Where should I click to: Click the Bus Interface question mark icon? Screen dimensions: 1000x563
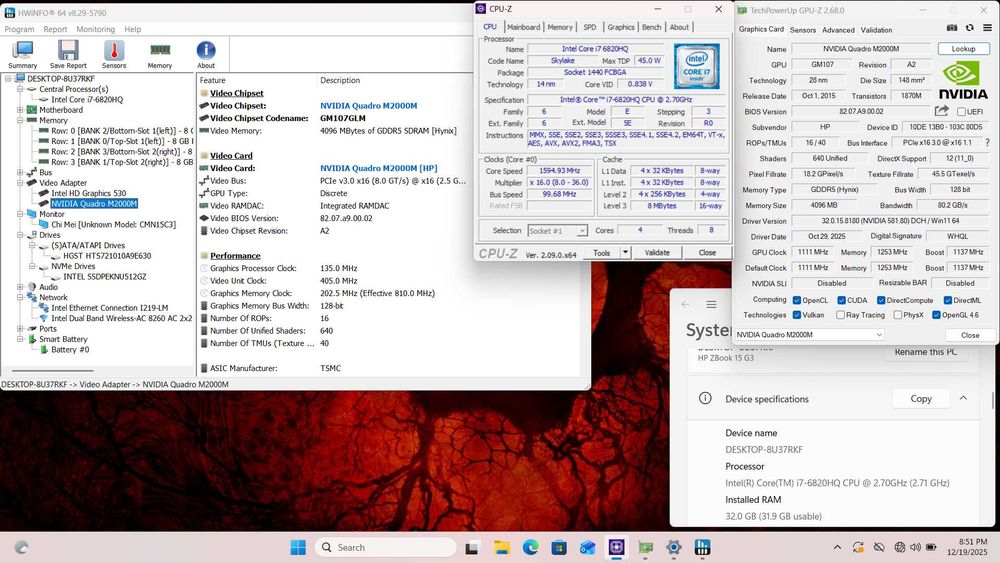[x=988, y=143]
